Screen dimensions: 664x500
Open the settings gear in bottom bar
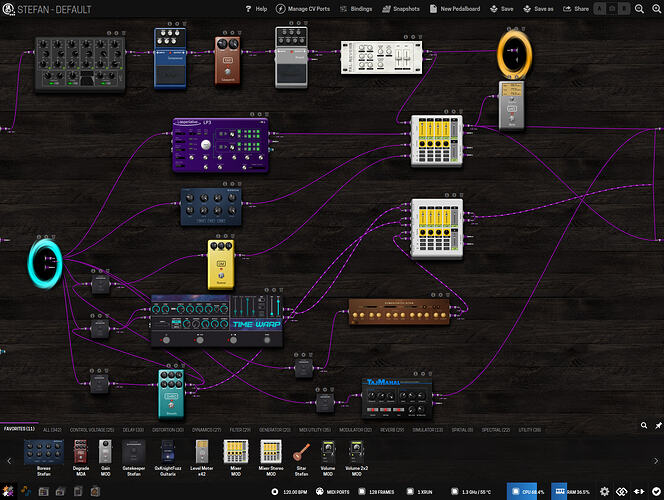pos(605,492)
